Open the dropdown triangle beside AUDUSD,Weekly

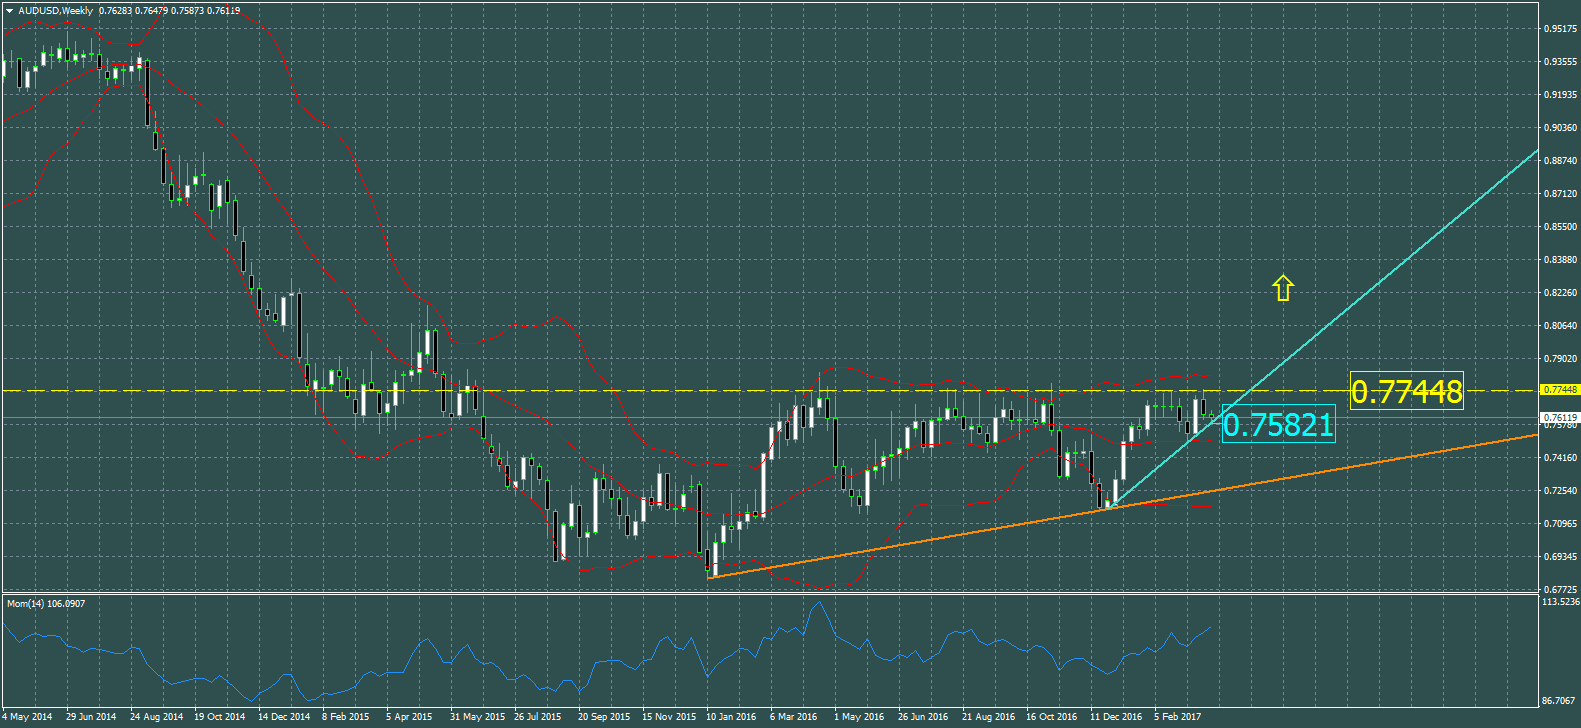click(9, 11)
